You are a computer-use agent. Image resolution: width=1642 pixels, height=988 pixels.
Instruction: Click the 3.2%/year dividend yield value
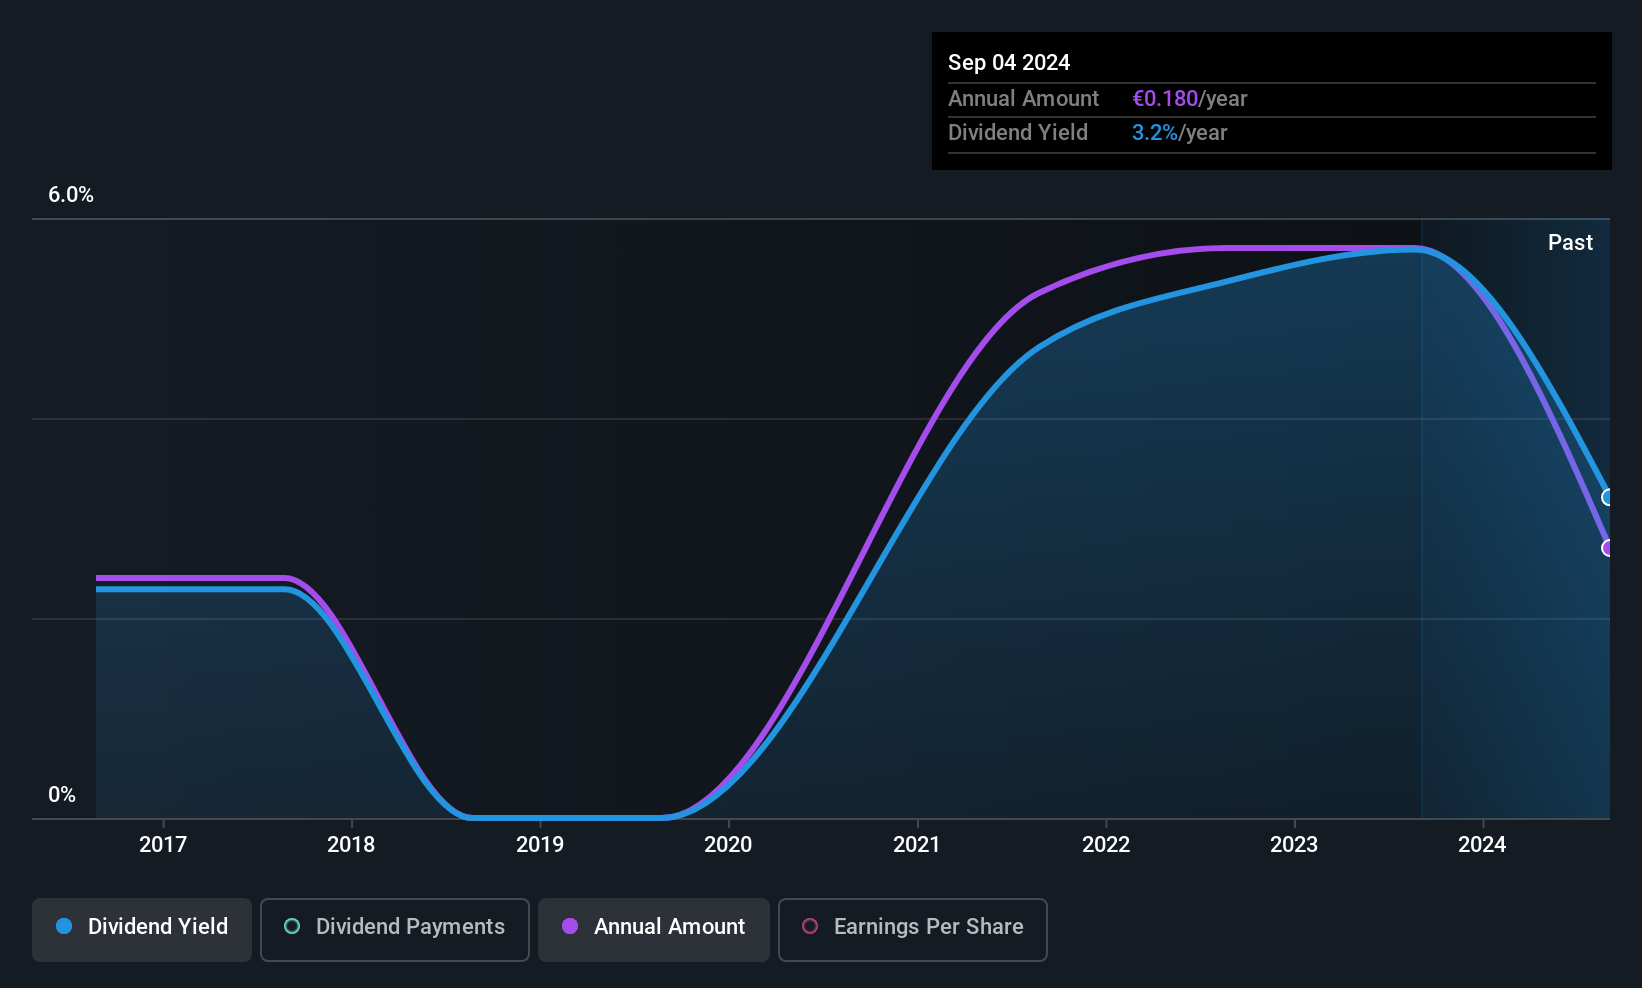pos(1179,132)
